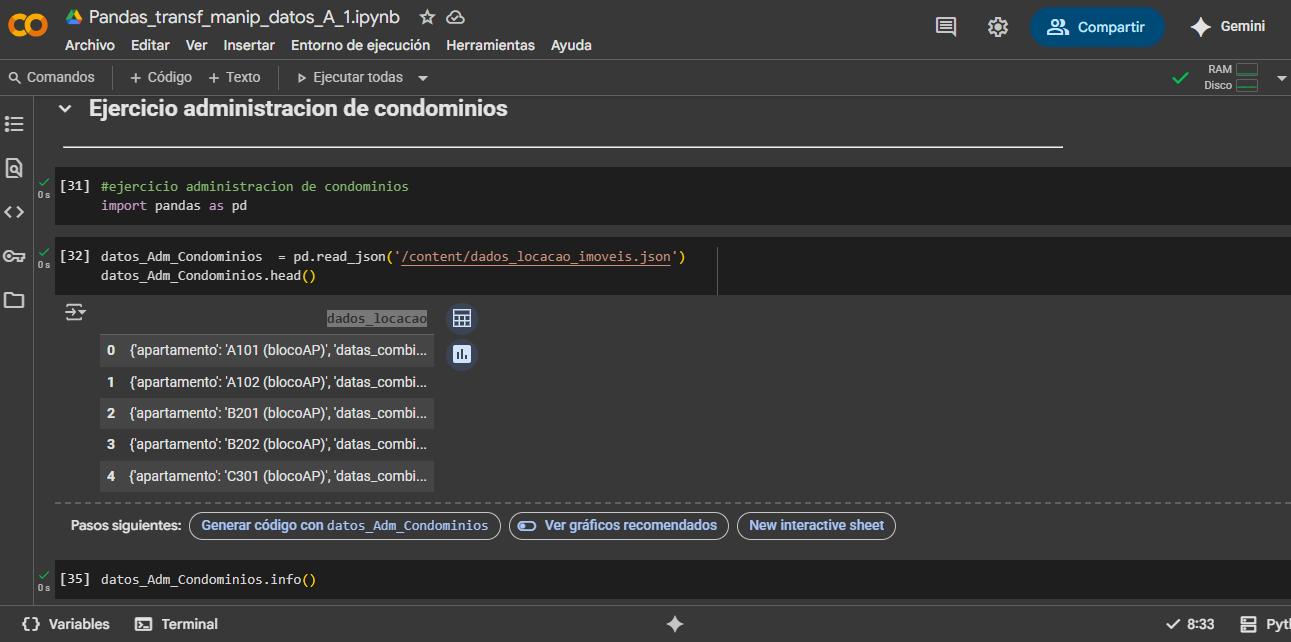Viewport: 1291px width, 642px height.
Task: Click the datos_Adm_Condominios.head() code line
Action: [208, 275]
